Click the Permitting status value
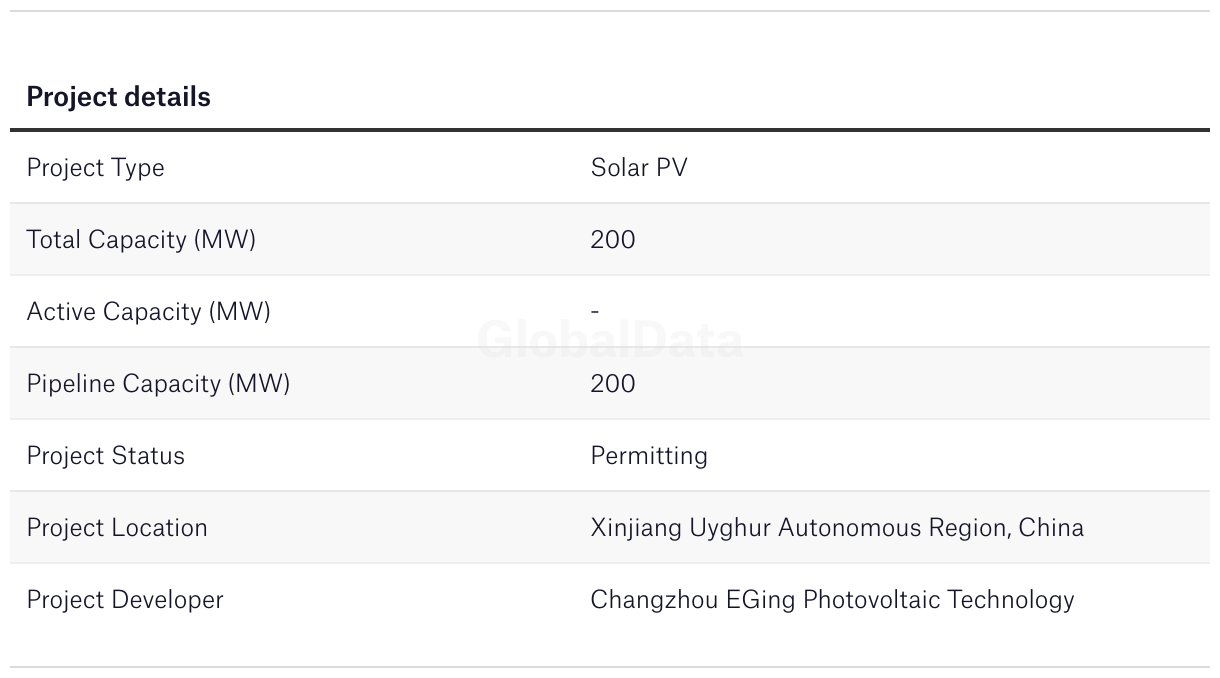Viewport: 1220px width, 678px height. pos(649,456)
